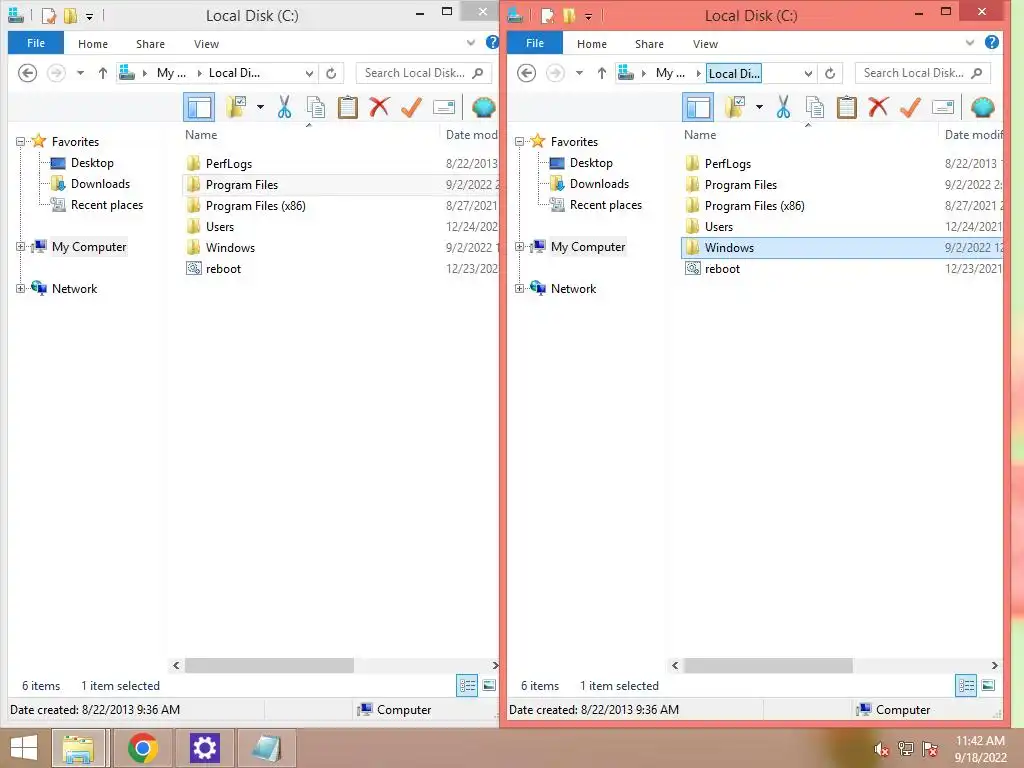This screenshot has width=1024, height=768.
Task: Click Up arrow in right window
Action: click(601, 73)
